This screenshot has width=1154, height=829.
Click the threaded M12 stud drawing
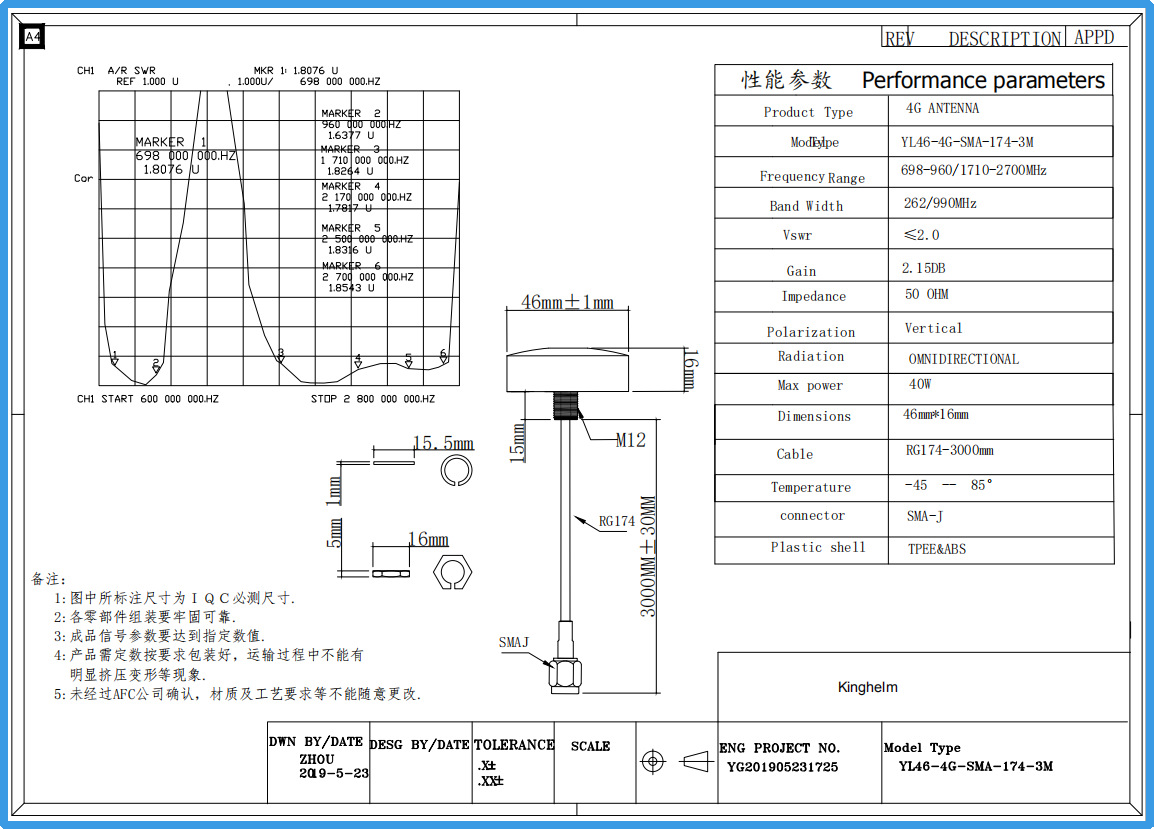click(x=565, y=406)
